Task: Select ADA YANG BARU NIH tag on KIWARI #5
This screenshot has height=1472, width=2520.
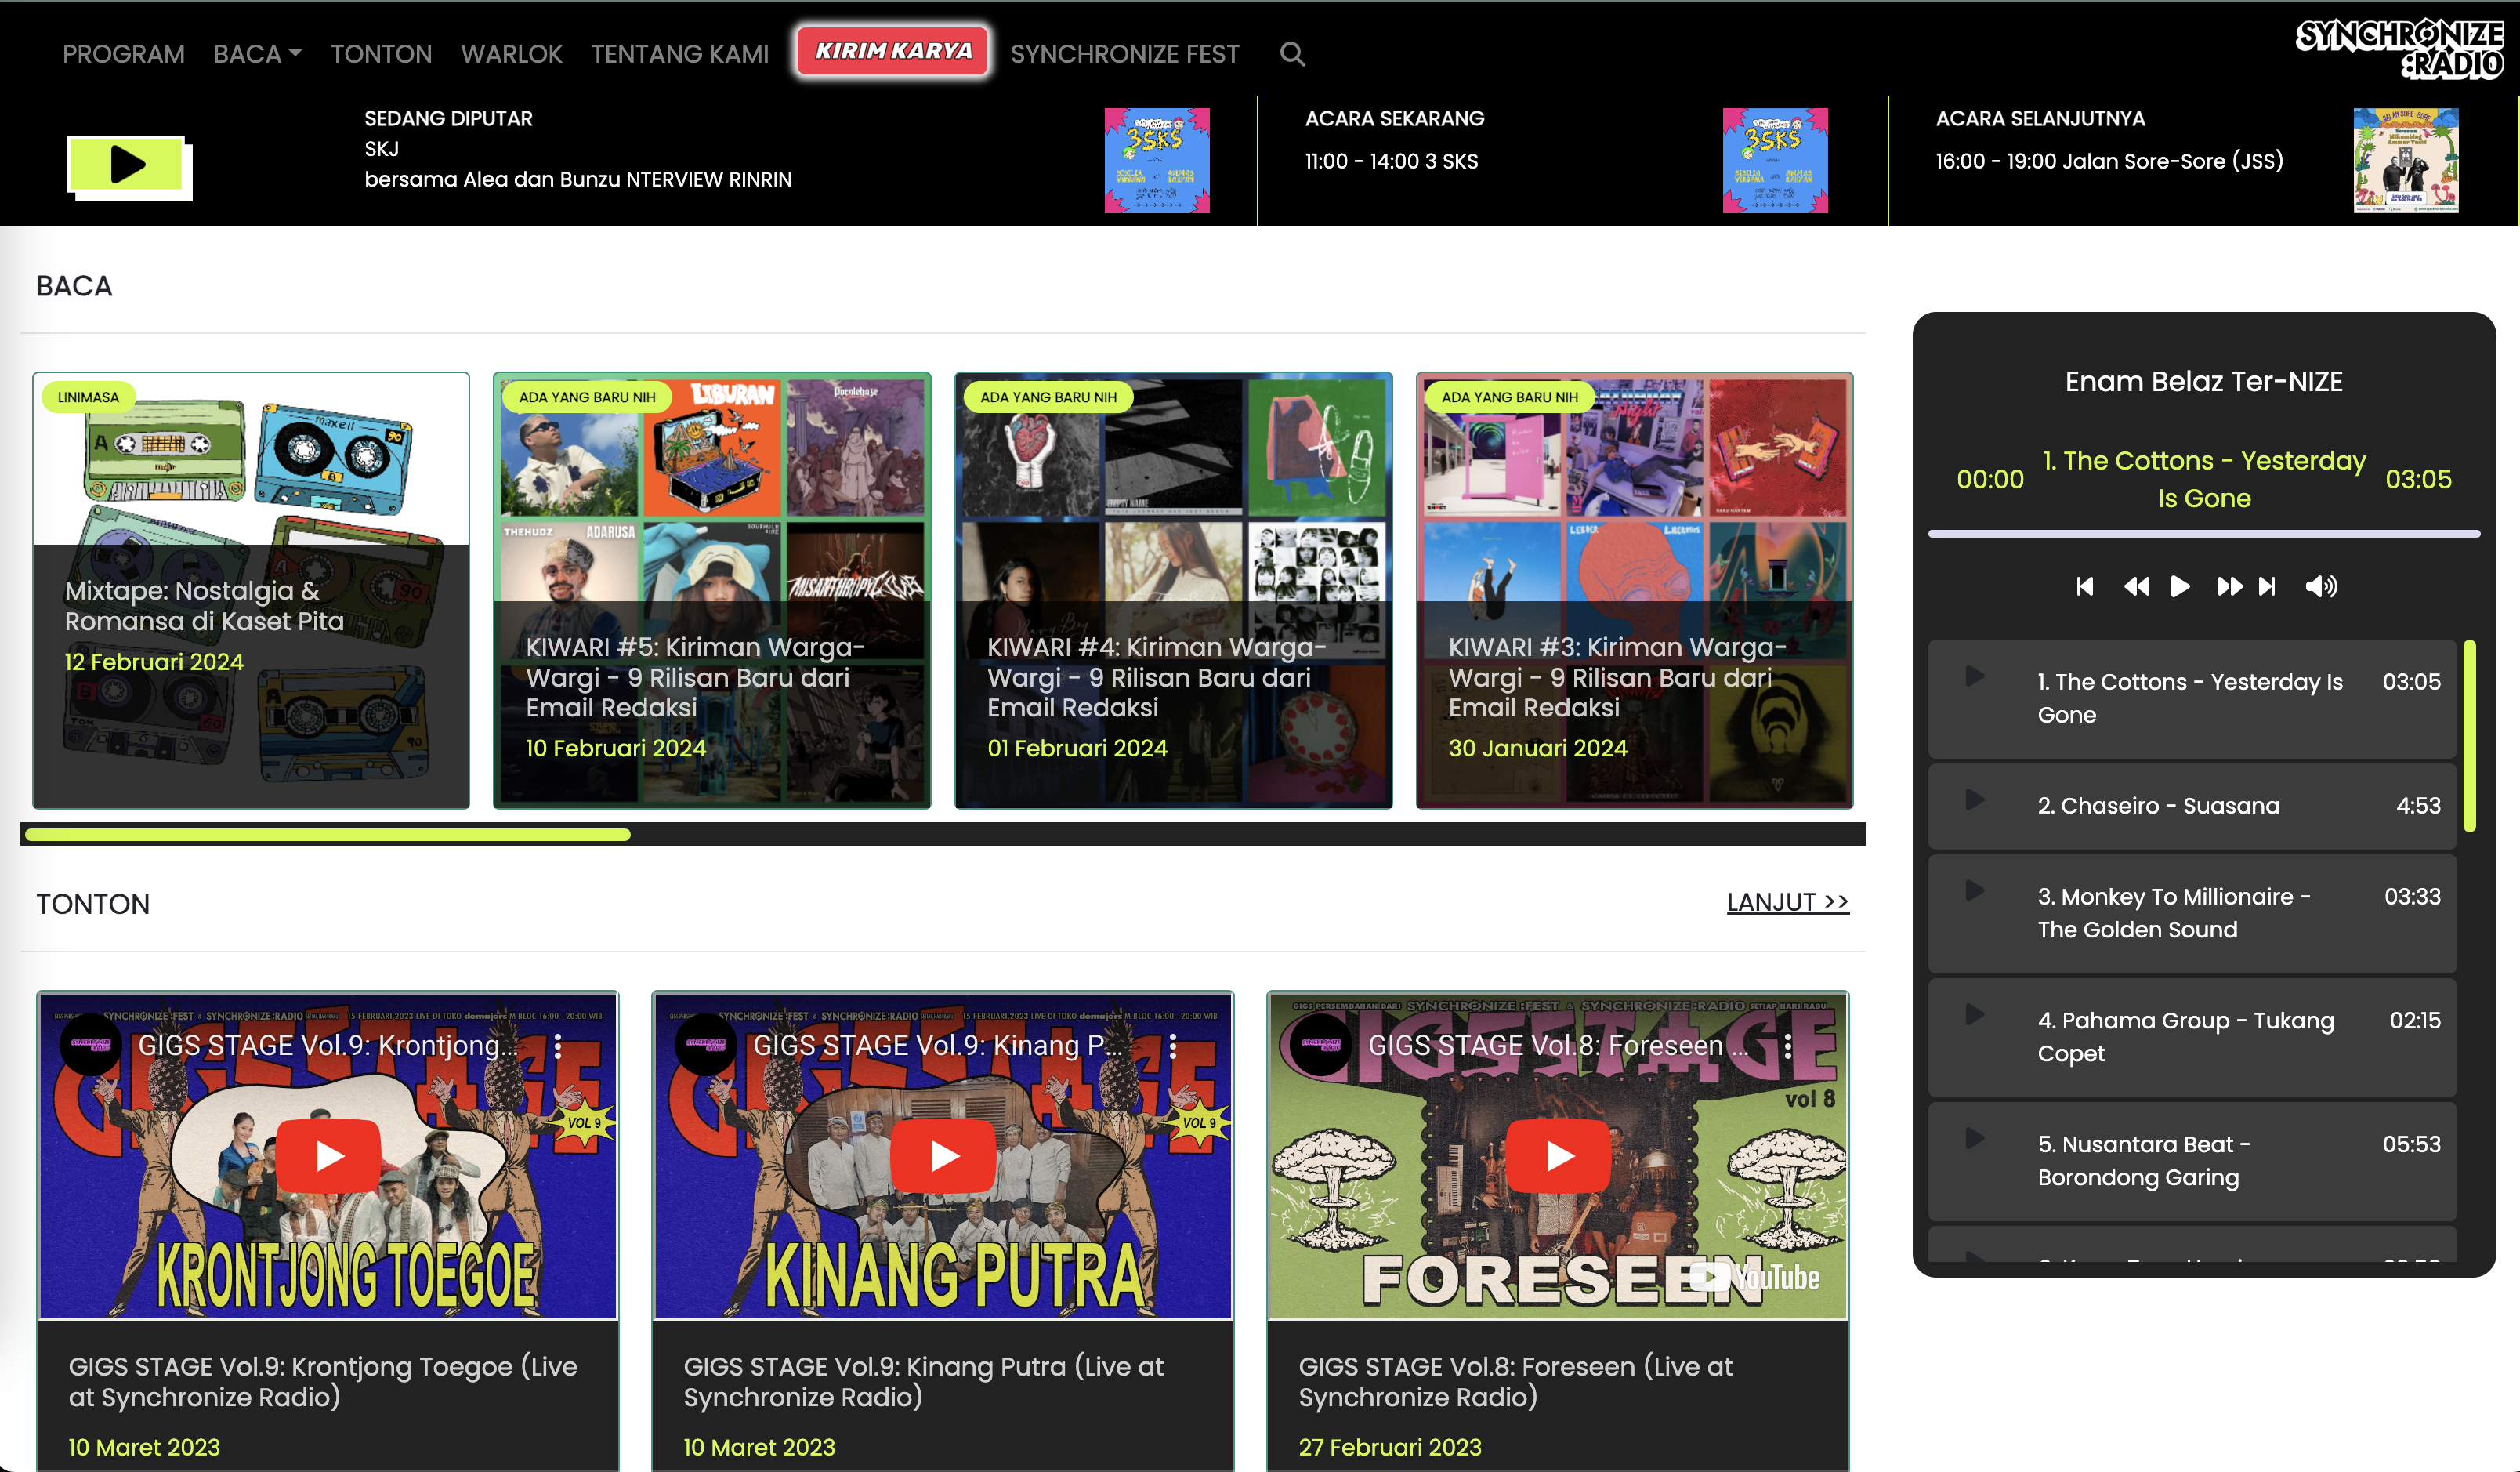Action: [x=587, y=397]
